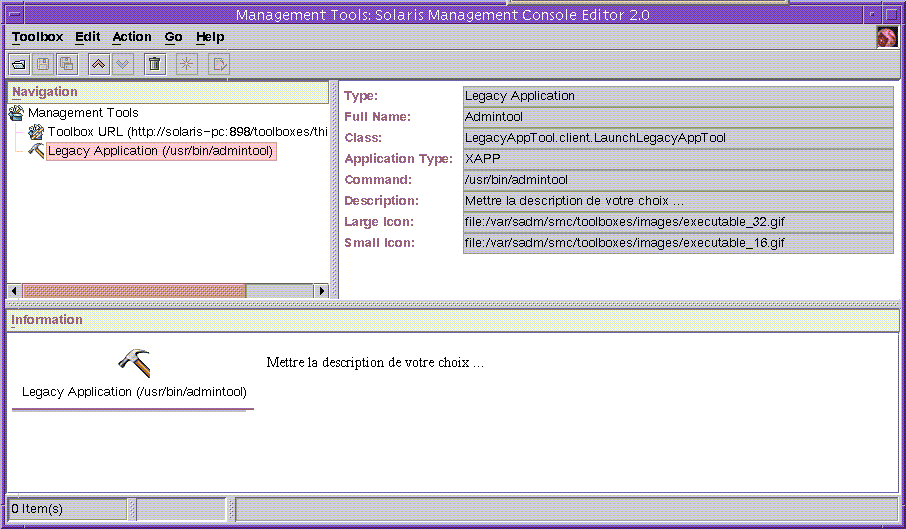Click the Save As toolbar icon
The width and height of the screenshot is (906, 529).
pyautogui.click(x=67, y=64)
